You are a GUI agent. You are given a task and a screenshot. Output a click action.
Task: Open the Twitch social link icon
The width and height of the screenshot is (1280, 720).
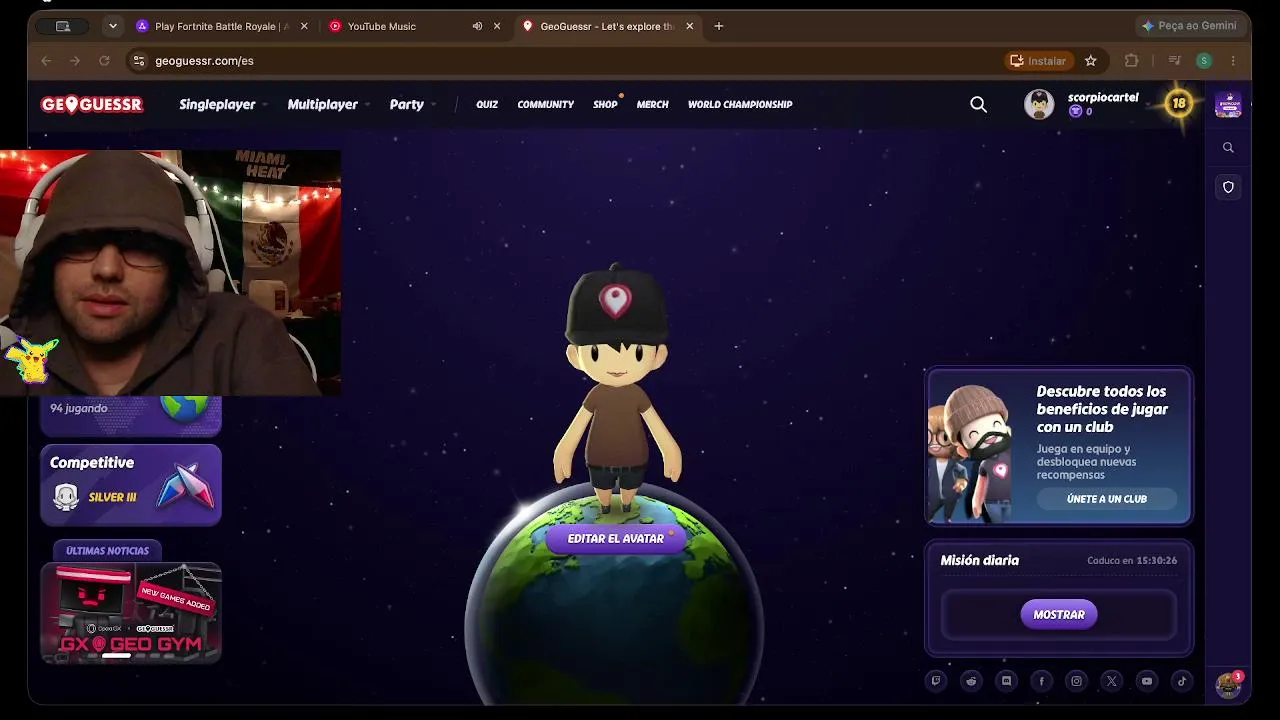click(936, 681)
